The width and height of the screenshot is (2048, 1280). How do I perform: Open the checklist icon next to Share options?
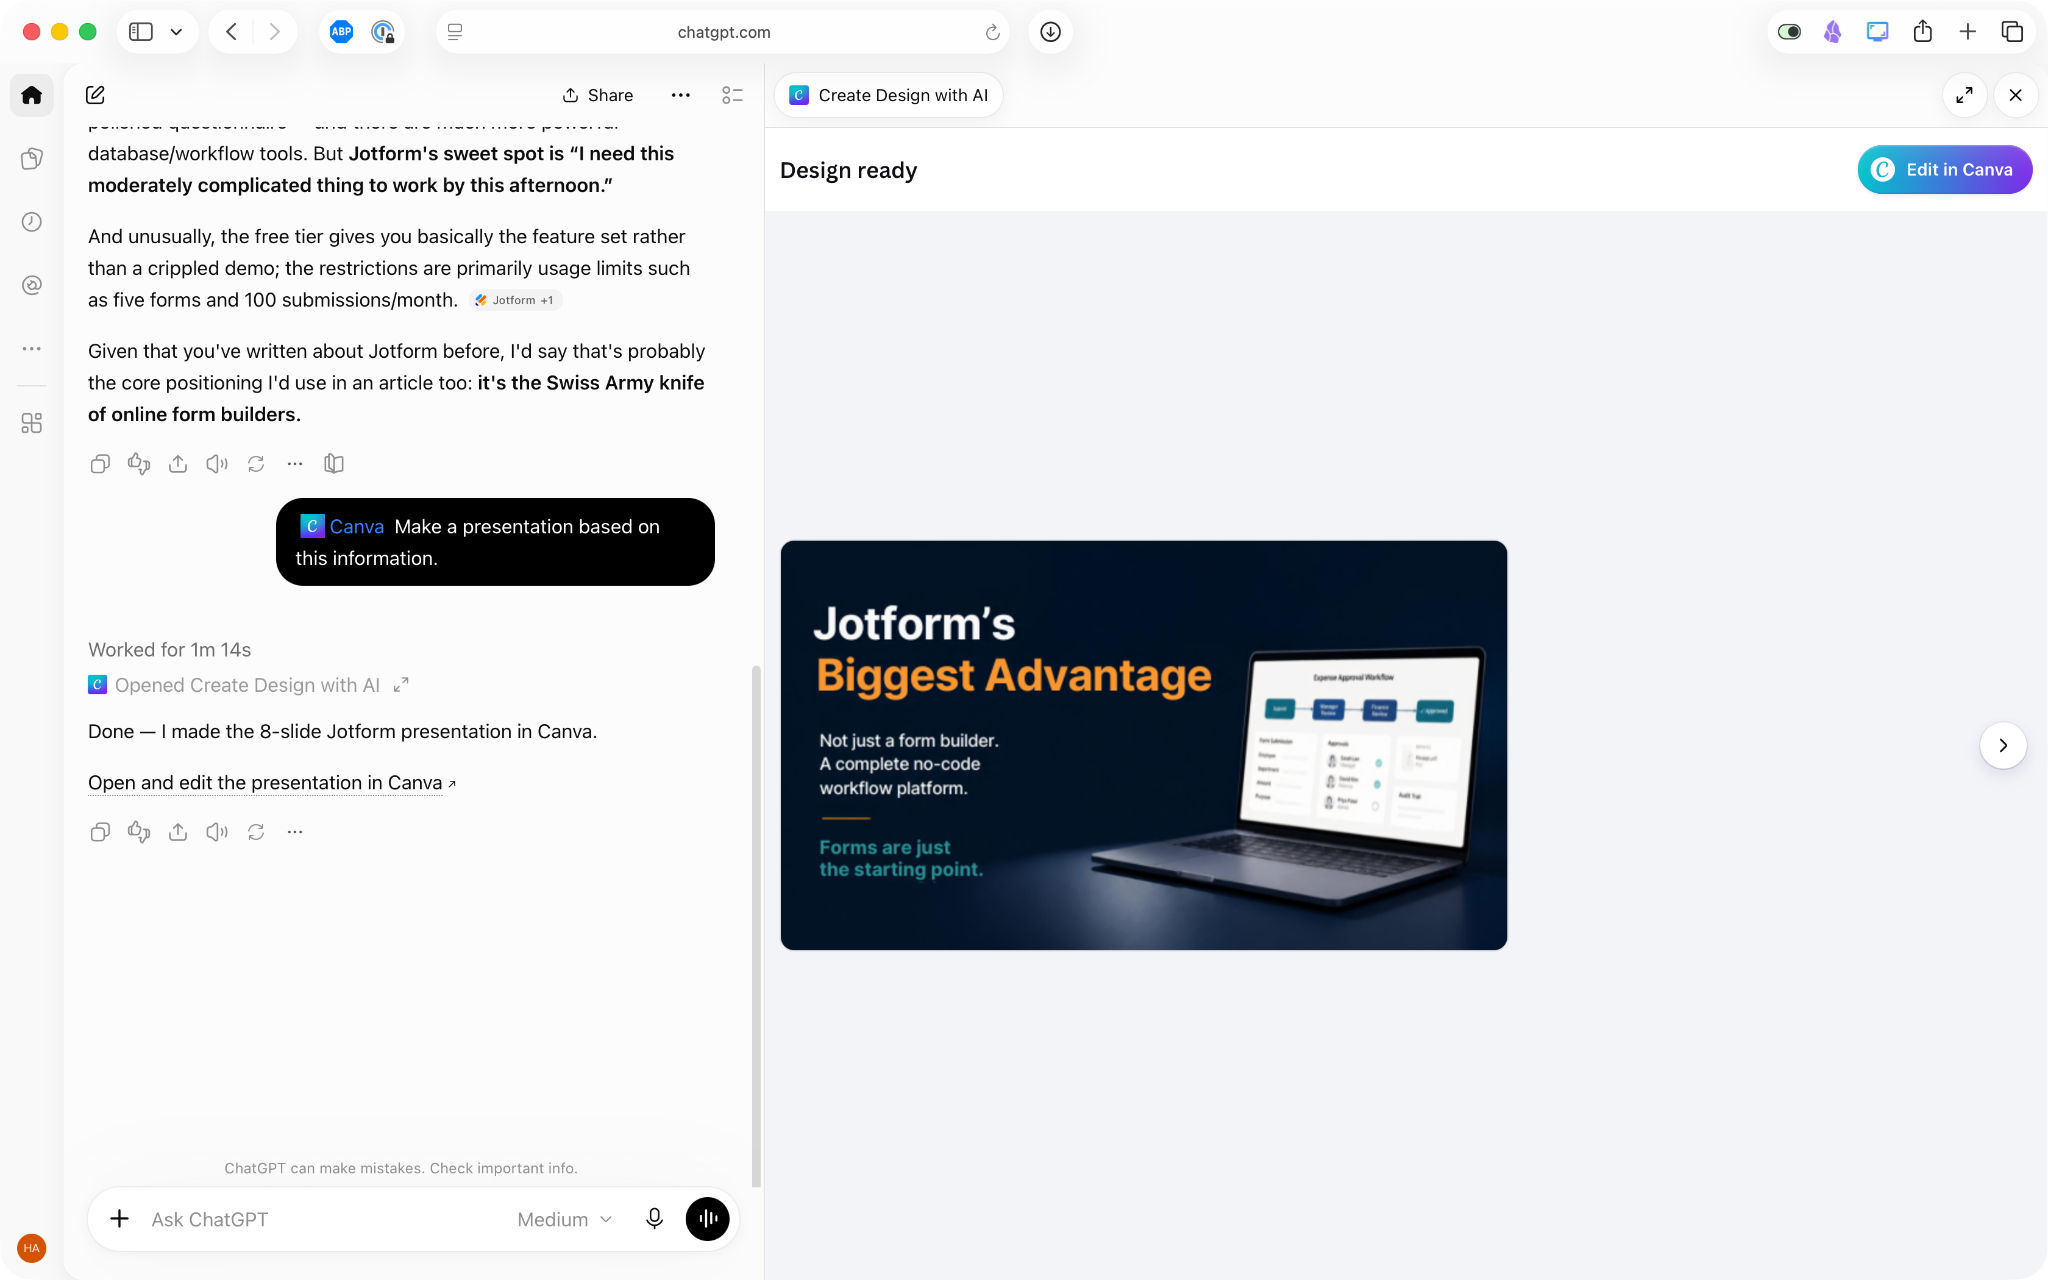(732, 95)
